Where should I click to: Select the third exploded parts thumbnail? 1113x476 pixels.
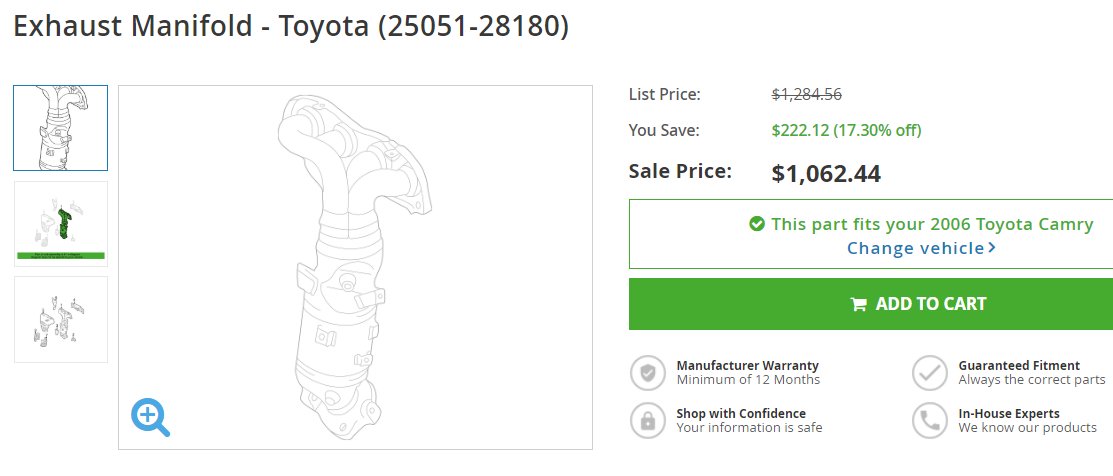click(x=60, y=319)
